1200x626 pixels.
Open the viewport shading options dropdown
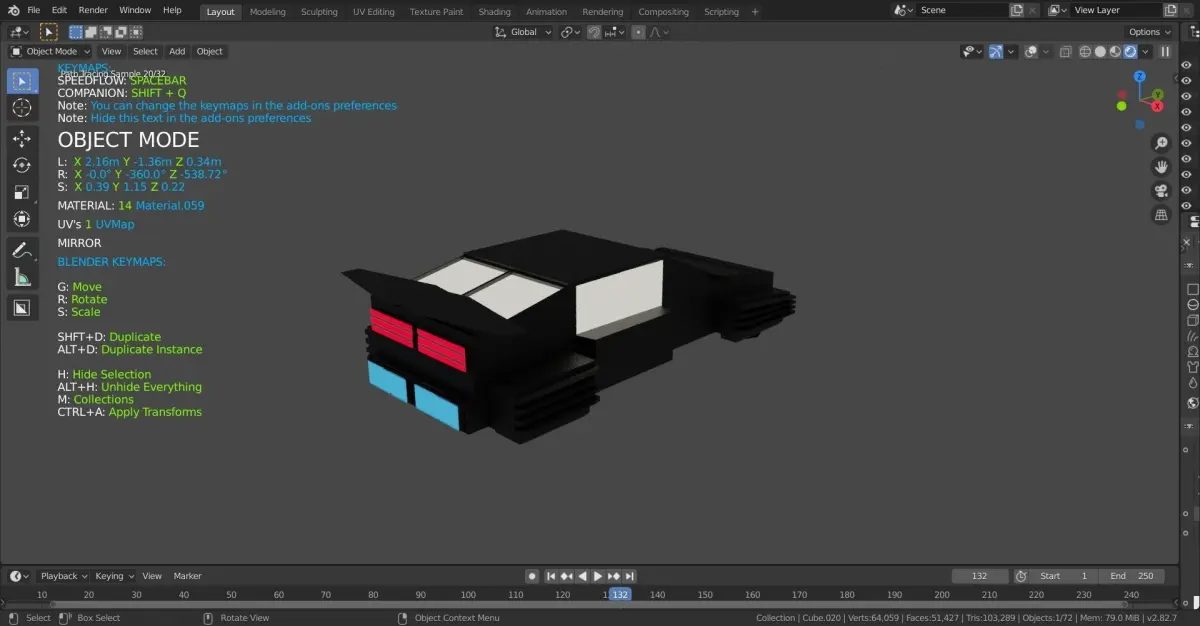1145,52
